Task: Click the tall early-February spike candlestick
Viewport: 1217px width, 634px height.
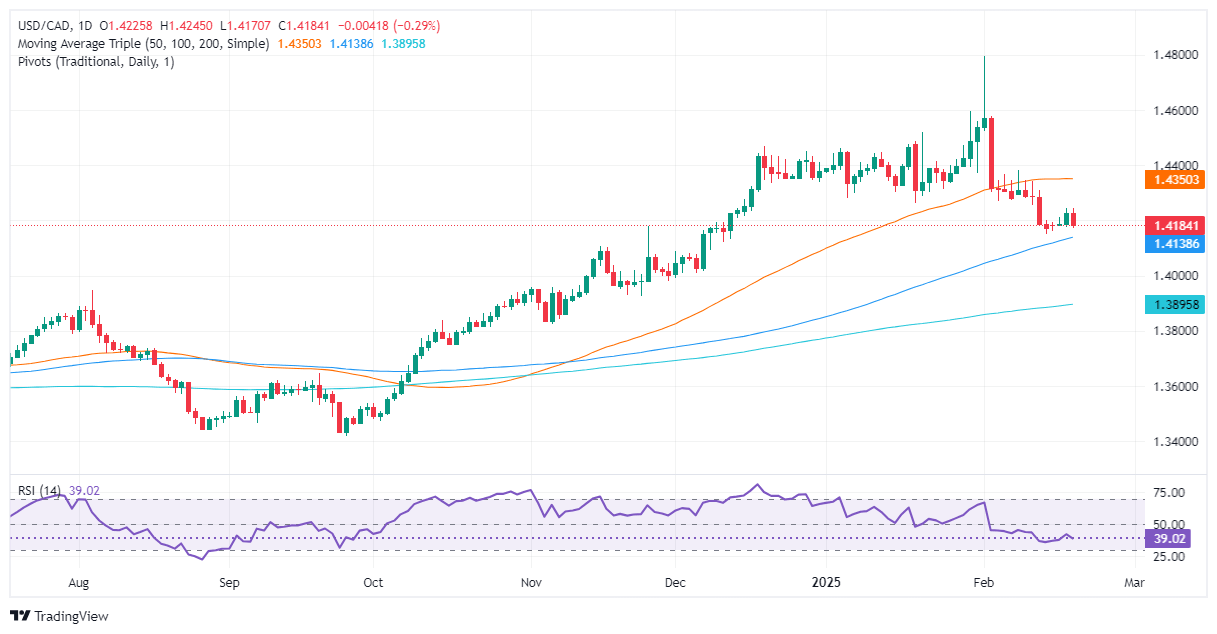Action: coord(984,92)
